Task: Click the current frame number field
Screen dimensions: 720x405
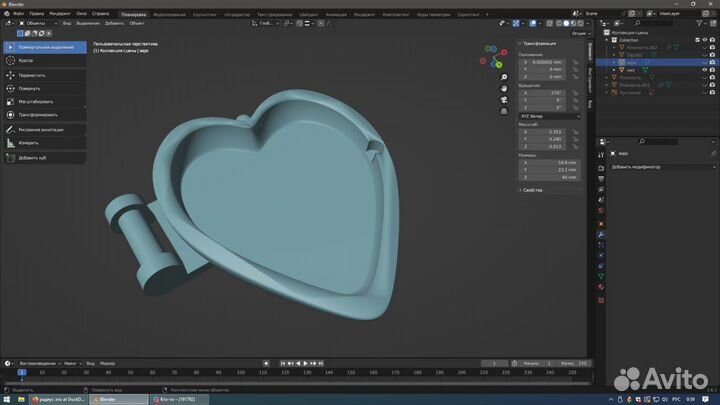Action: [494, 363]
